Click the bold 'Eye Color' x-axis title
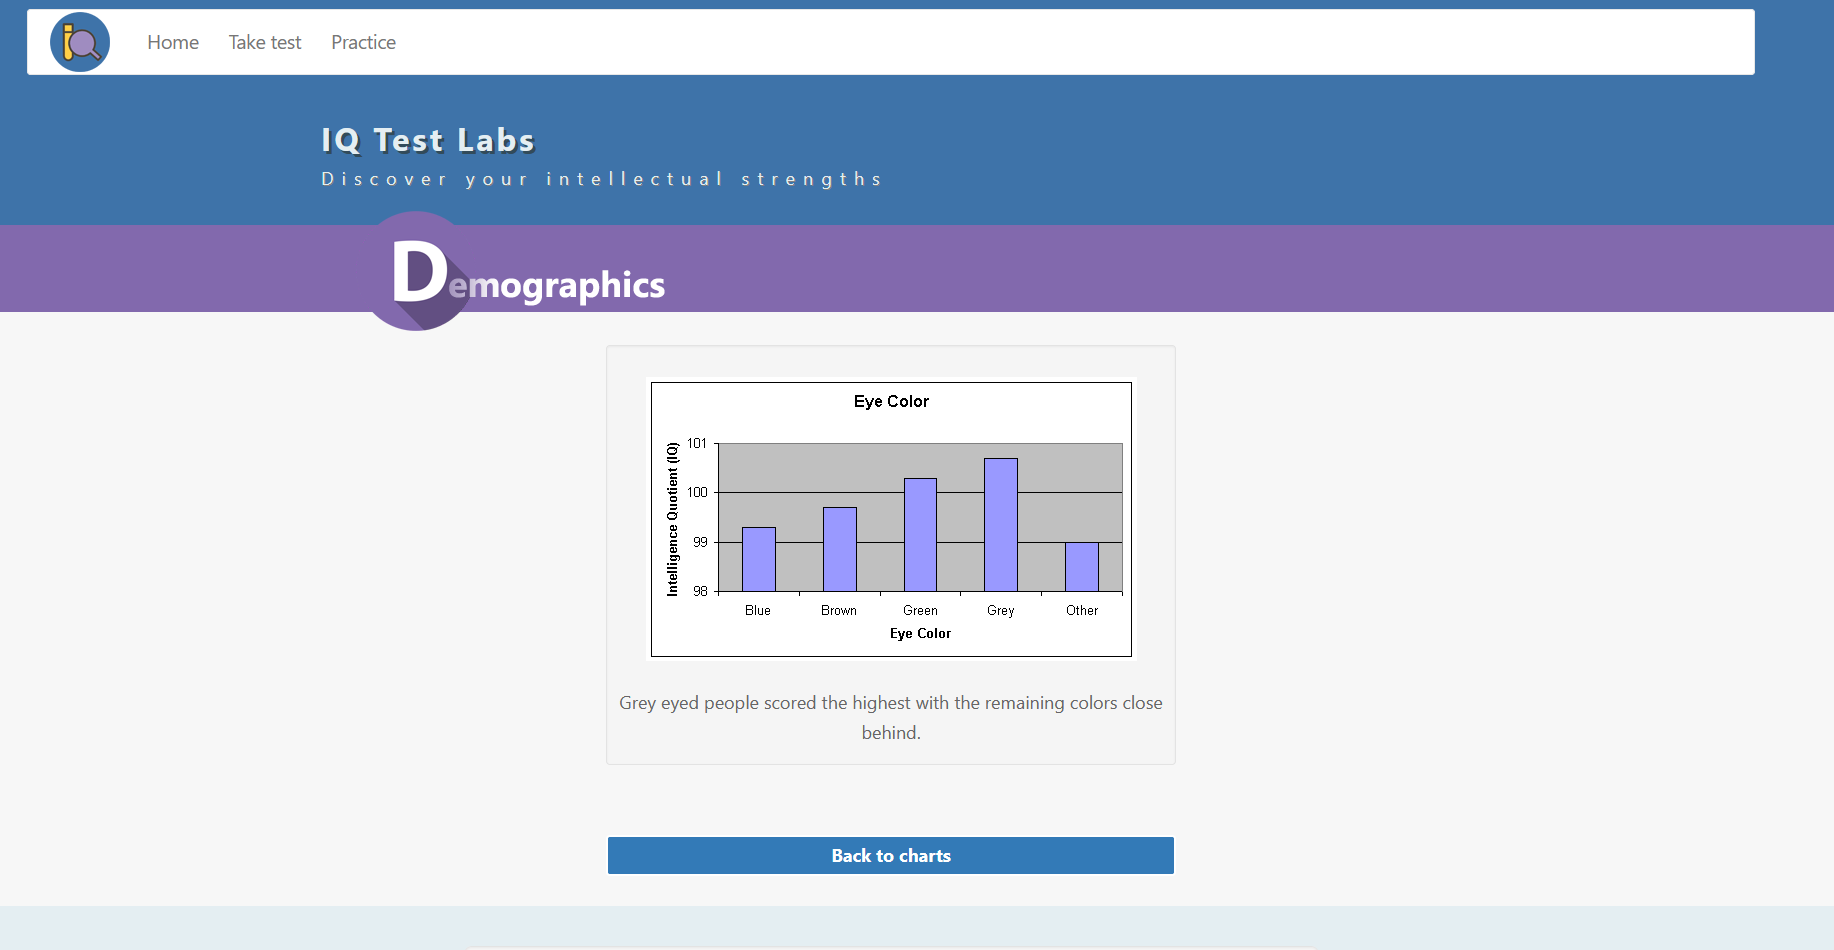This screenshot has width=1834, height=950. [x=920, y=633]
